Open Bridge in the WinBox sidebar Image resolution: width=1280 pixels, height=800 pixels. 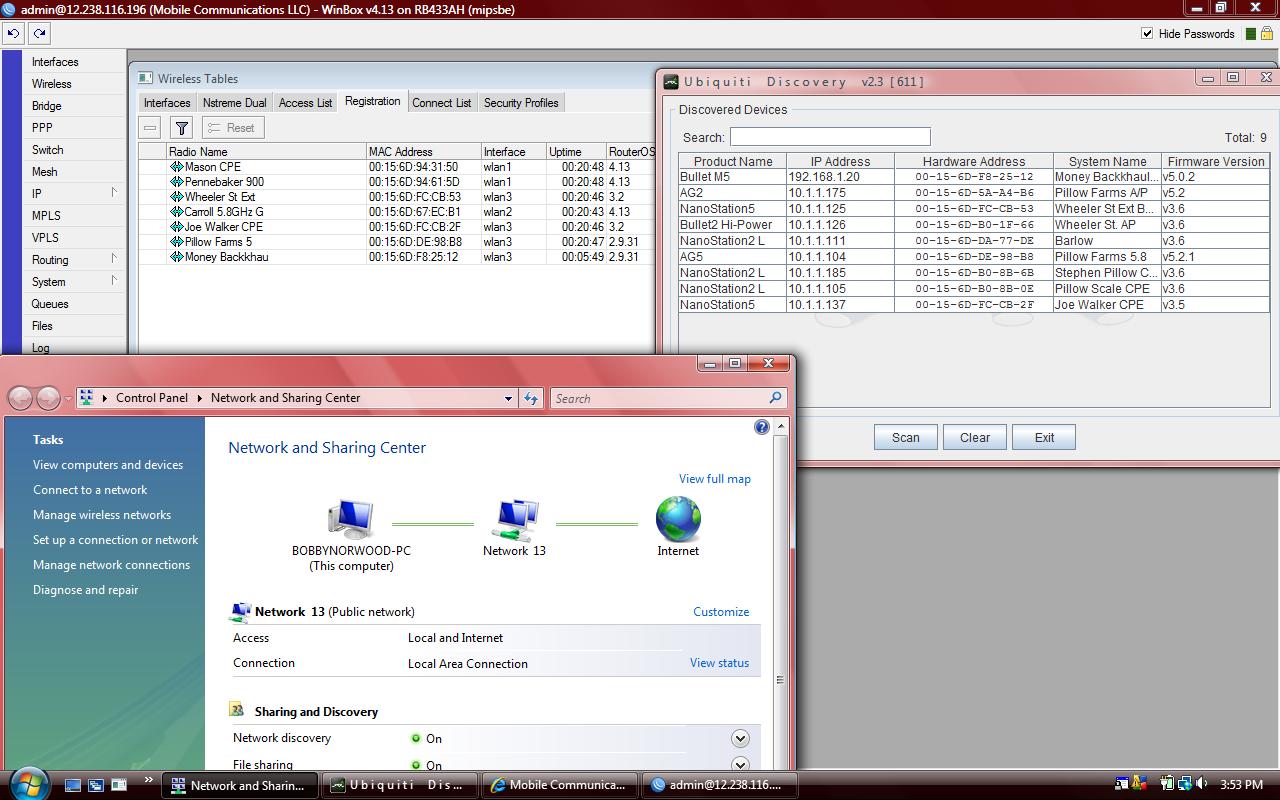click(47, 106)
